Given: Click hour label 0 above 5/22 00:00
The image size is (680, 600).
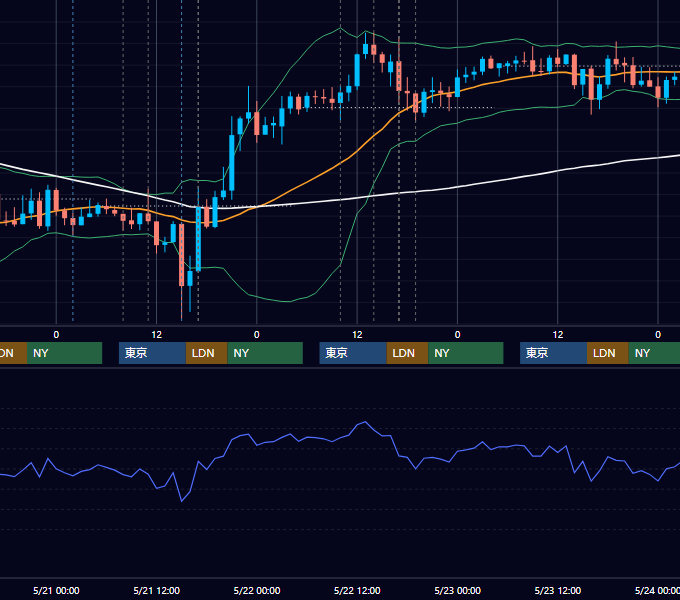Looking at the screenshot, I should (x=257, y=335).
